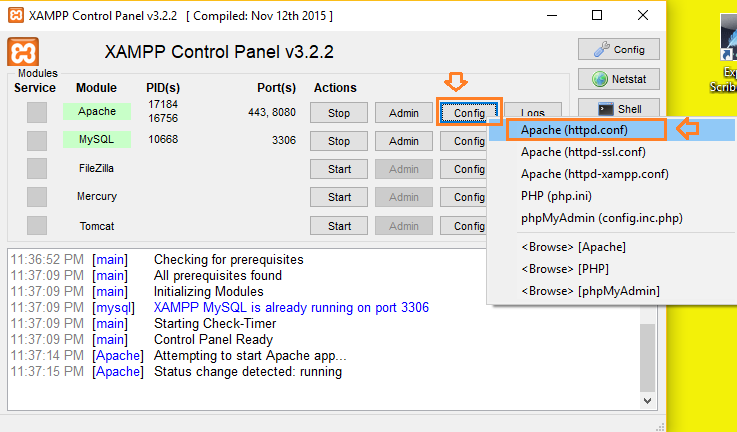Click the Tomcat Config button
Viewport: 737px width, 432px height.
coord(463,226)
